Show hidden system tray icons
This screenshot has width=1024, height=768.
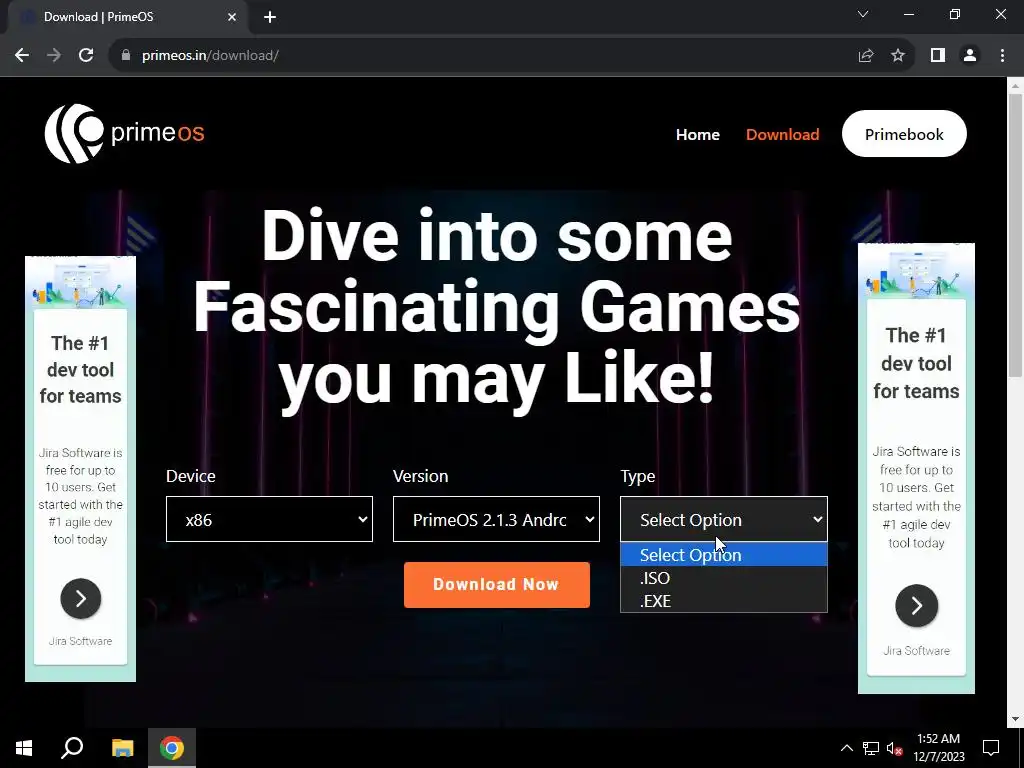pyautogui.click(x=846, y=748)
